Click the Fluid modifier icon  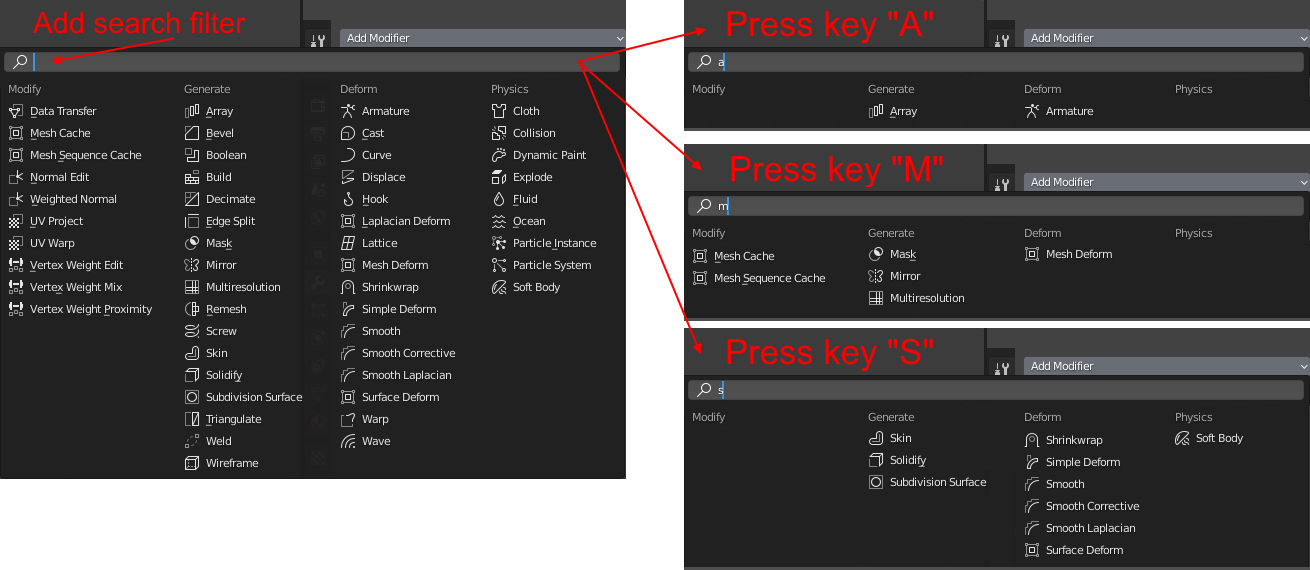point(500,199)
